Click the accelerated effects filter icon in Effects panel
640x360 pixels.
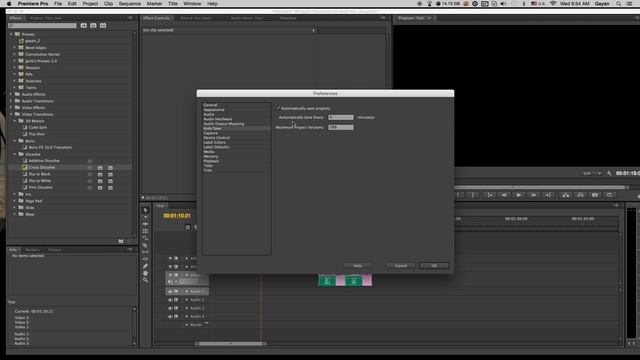coord(84,25)
